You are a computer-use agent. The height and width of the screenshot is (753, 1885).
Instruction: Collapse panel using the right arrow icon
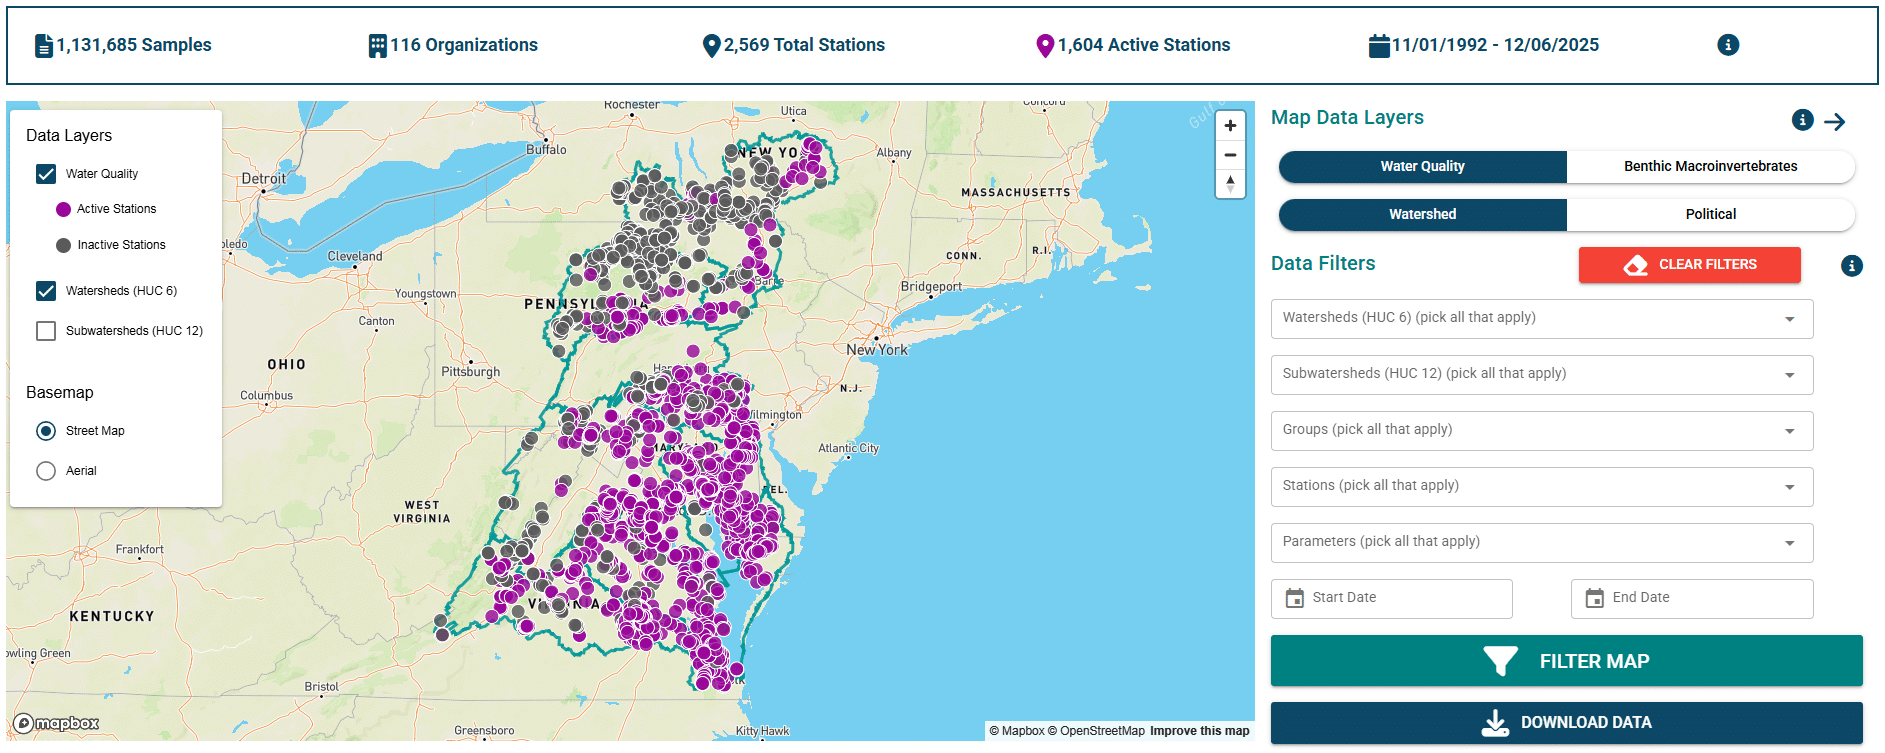(1834, 121)
